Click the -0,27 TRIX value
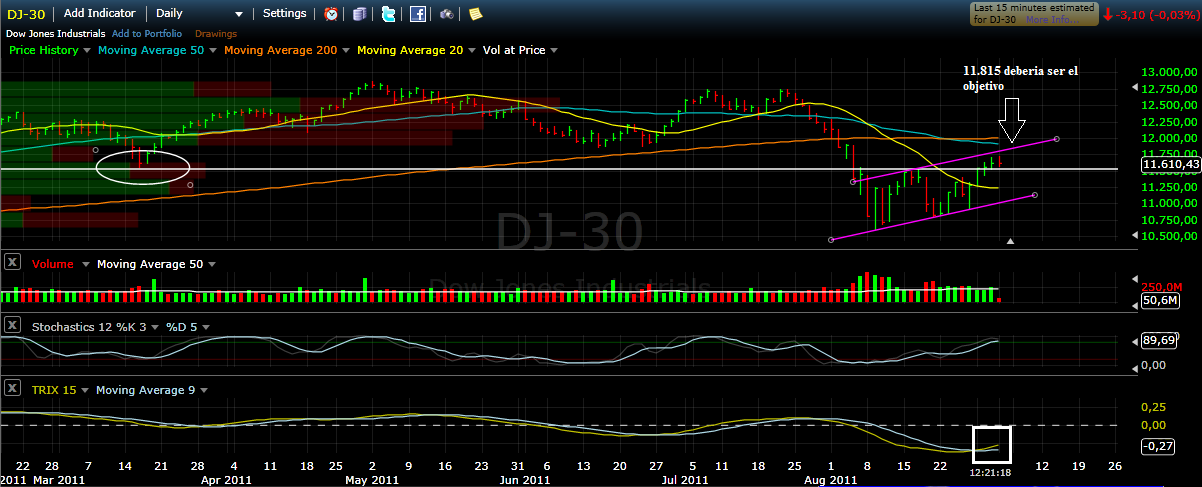This screenshot has width=1202, height=487. [1158, 446]
